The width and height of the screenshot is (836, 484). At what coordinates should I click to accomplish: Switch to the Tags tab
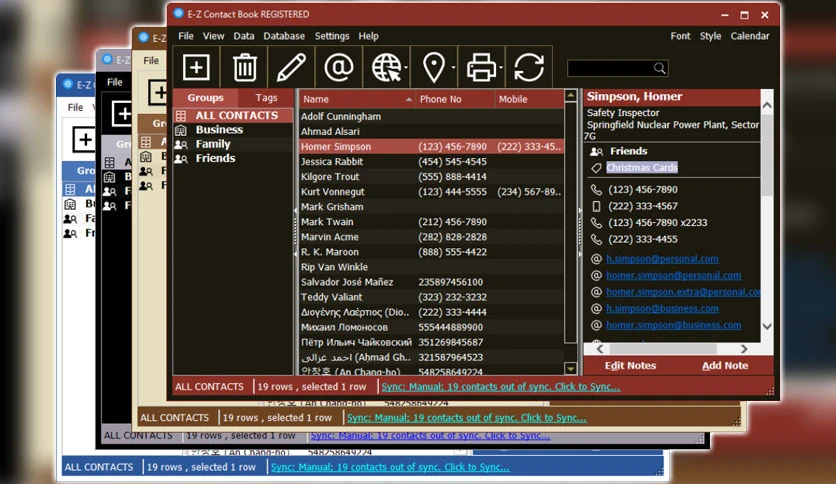click(x=266, y=98)
